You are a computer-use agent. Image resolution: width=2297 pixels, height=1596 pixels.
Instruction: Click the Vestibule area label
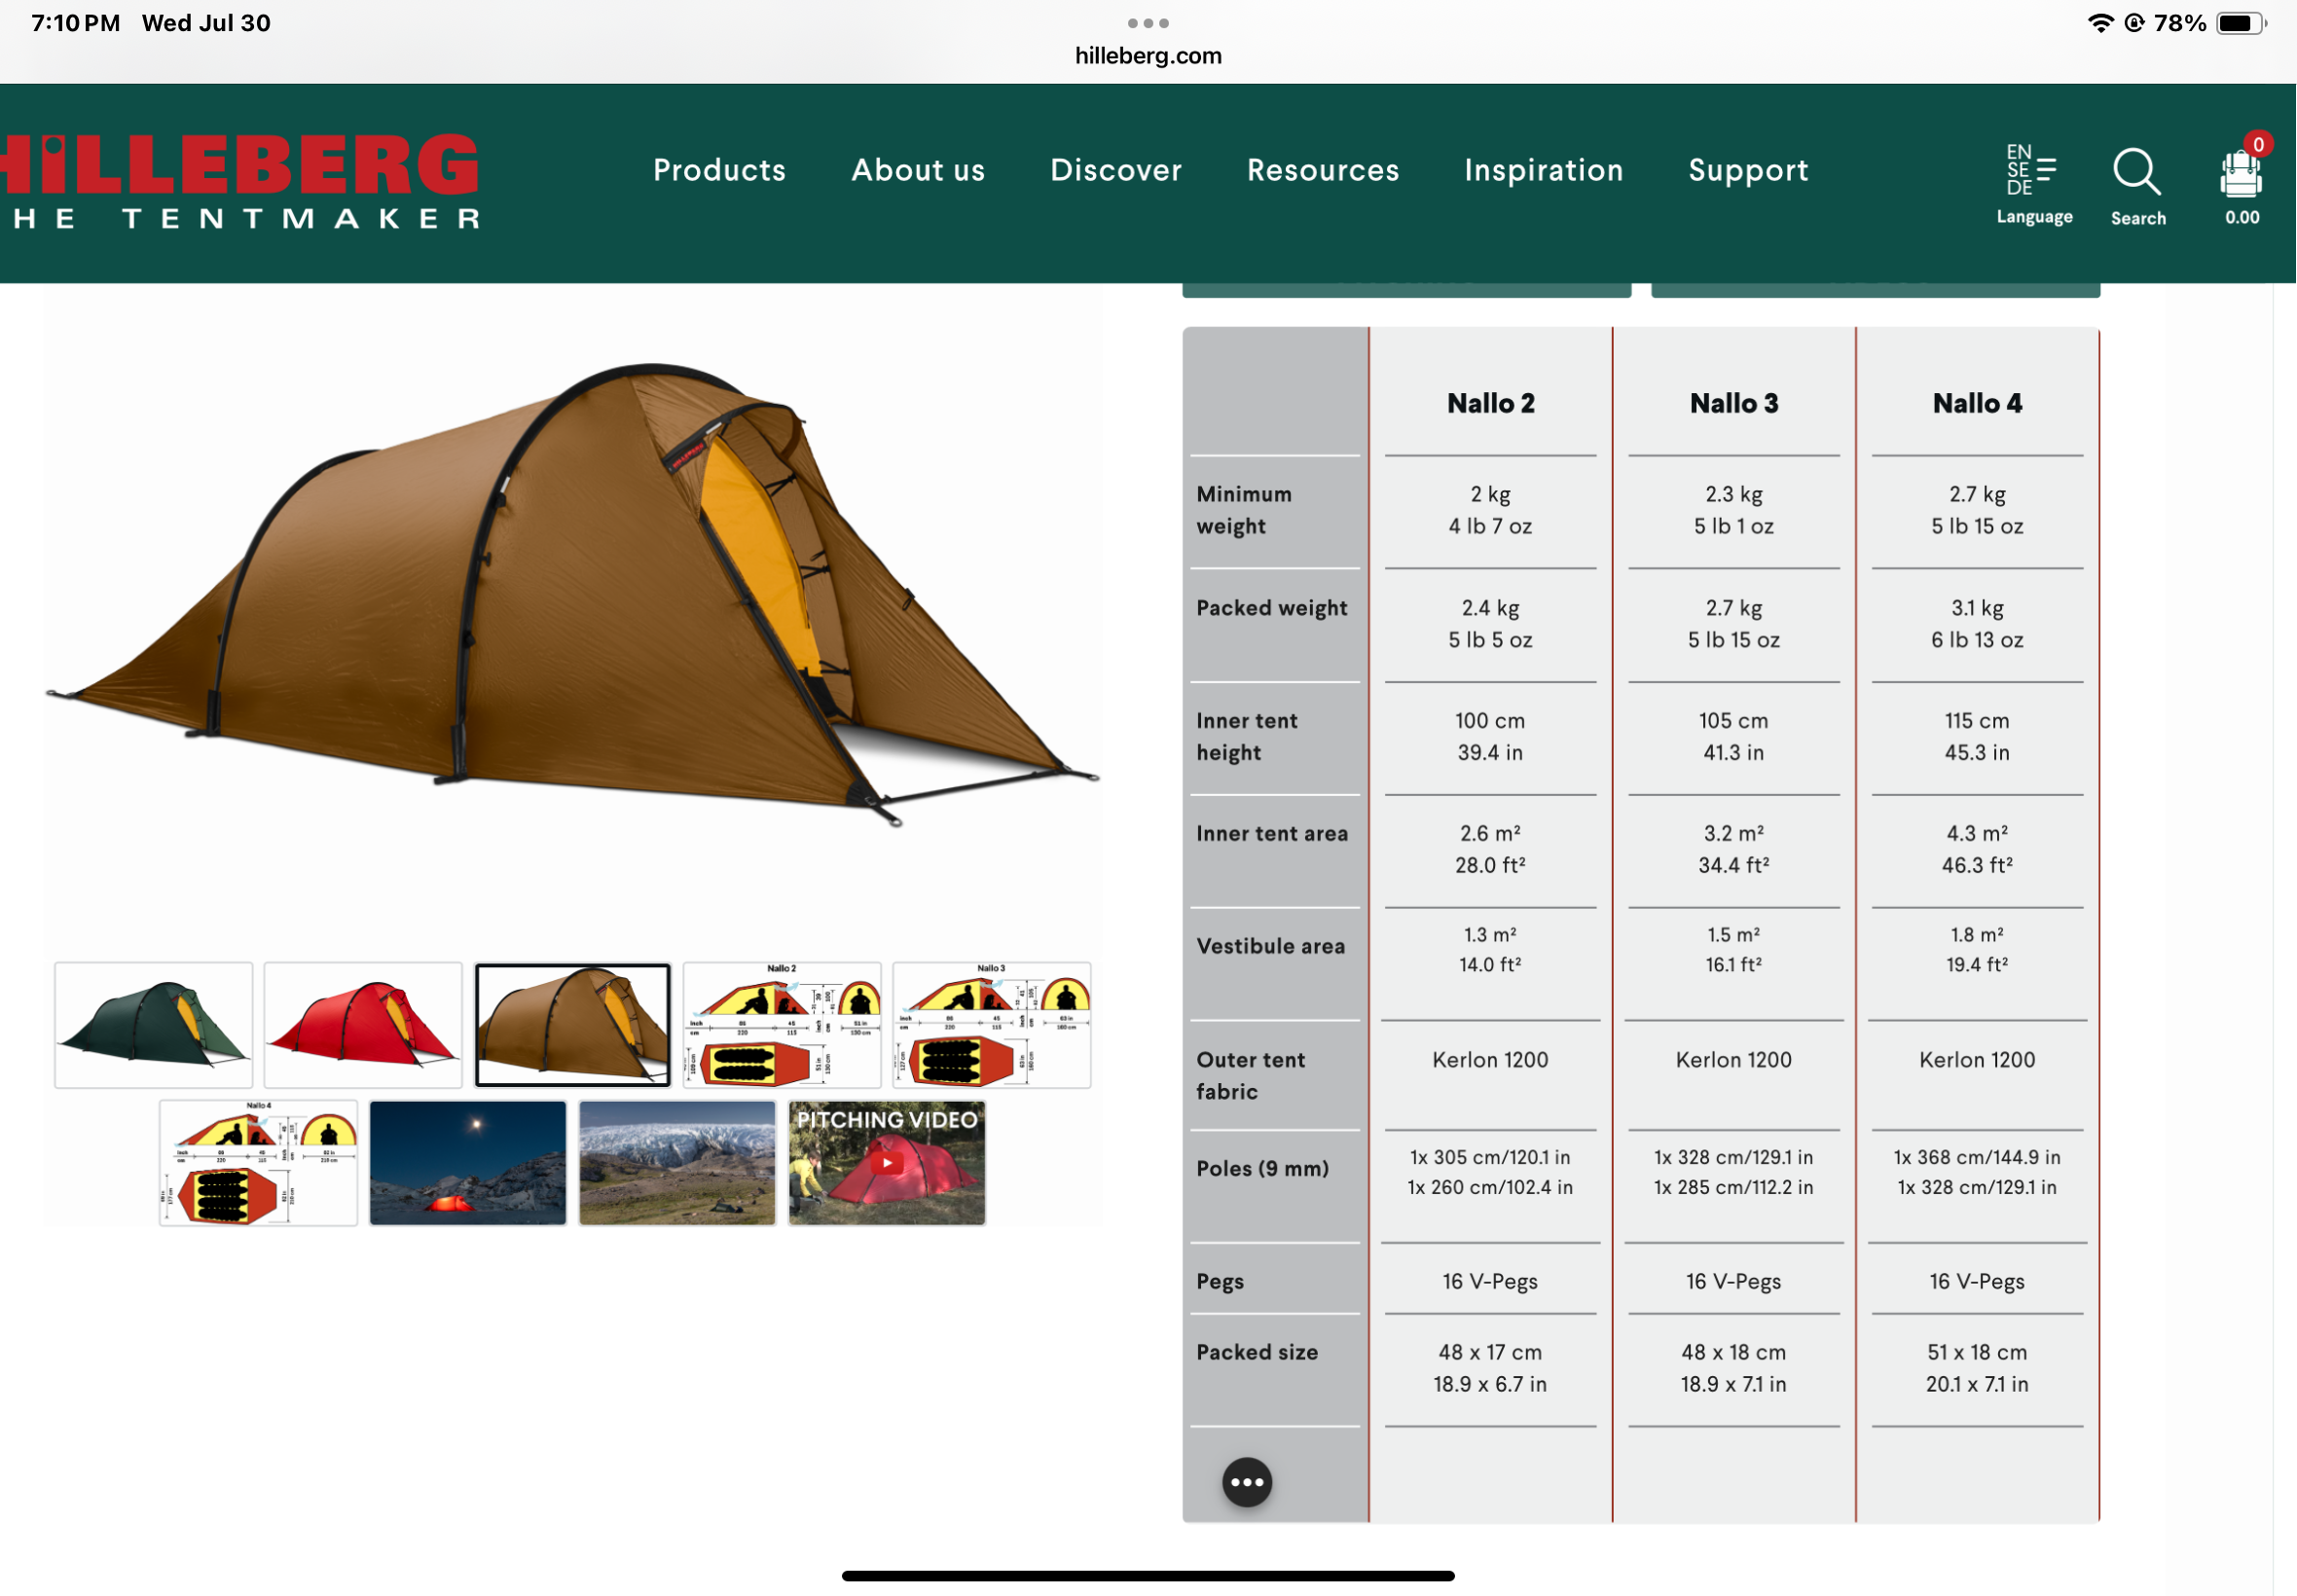pos(1270,946)
